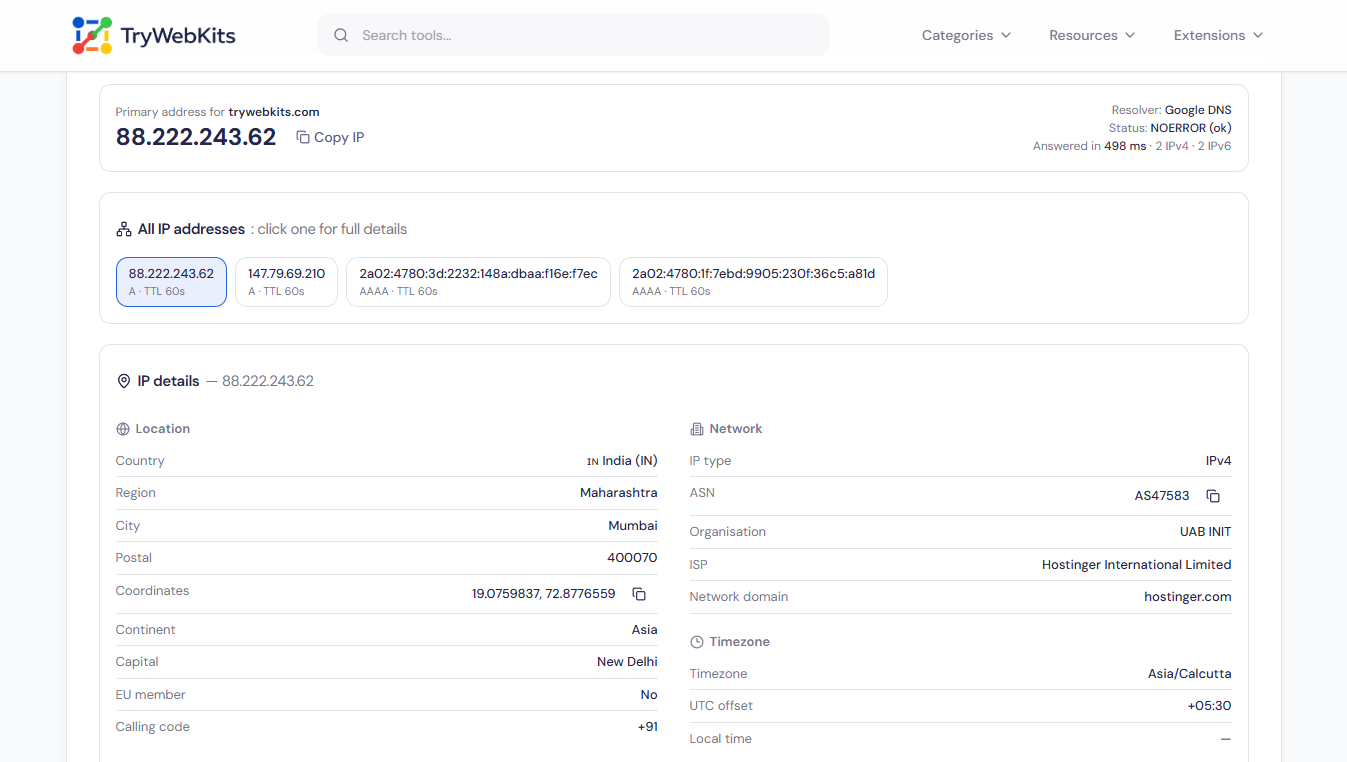Image resolution: width=1347 pixels, height=762 pixels.
Task: Click Hostinger International Limited ISP value
Action: (x=1137, y=565)
